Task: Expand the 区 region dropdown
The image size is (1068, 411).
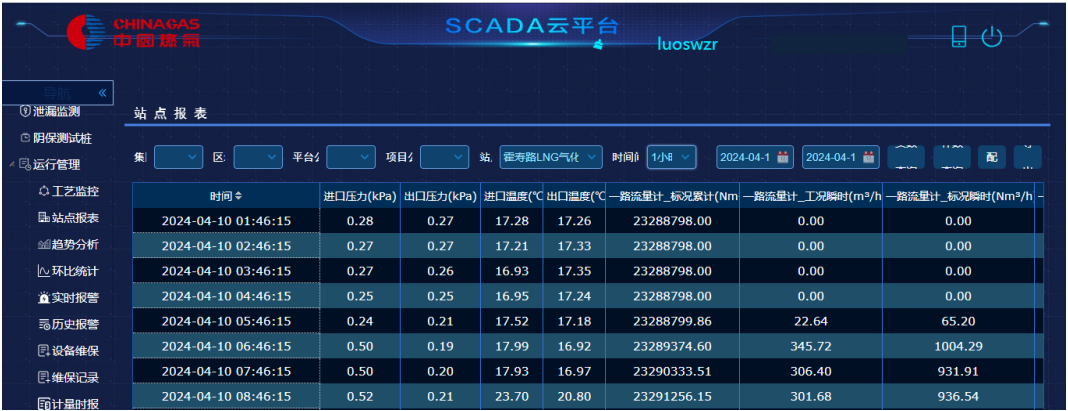Action: coord(259,157)
